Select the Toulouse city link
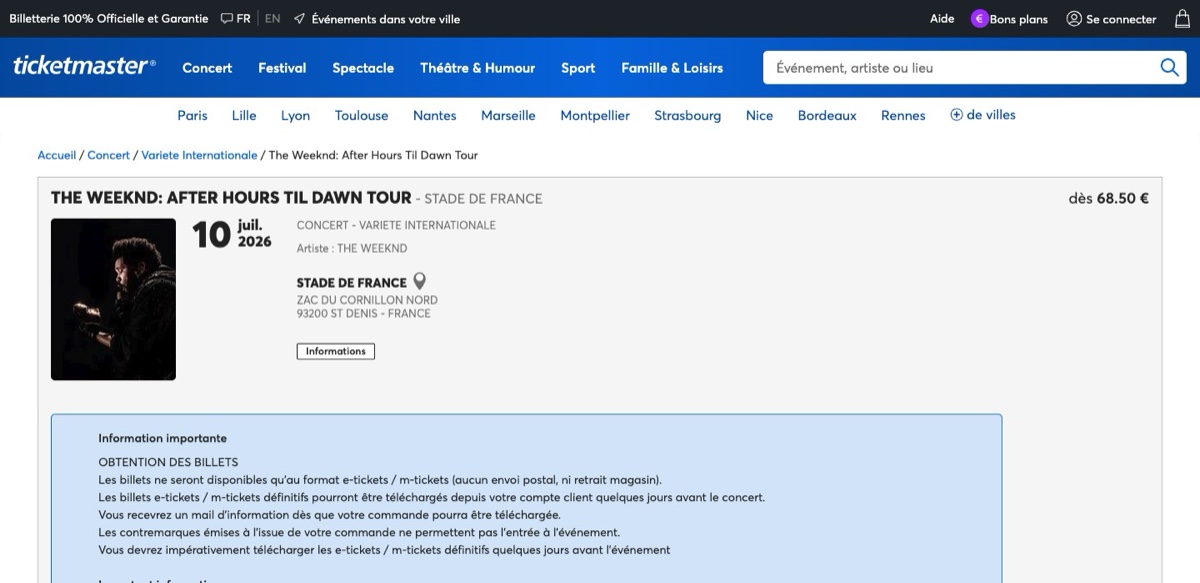 coord(361,115)
